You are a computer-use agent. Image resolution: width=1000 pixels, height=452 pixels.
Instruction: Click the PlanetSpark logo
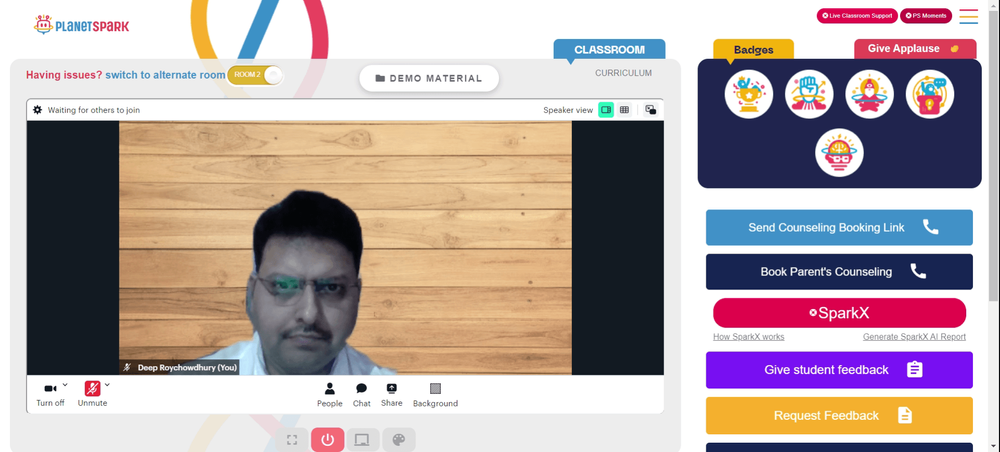[82, 25]
